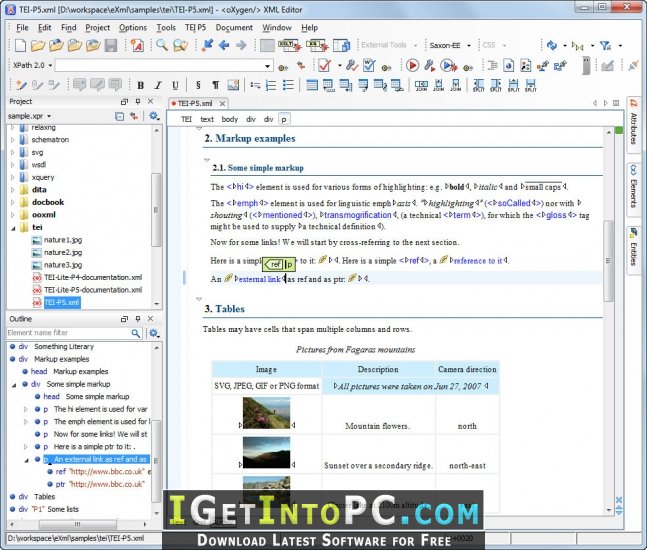
Task: Insert paragraph with pilcrow icon
Action: click(215, 85)
